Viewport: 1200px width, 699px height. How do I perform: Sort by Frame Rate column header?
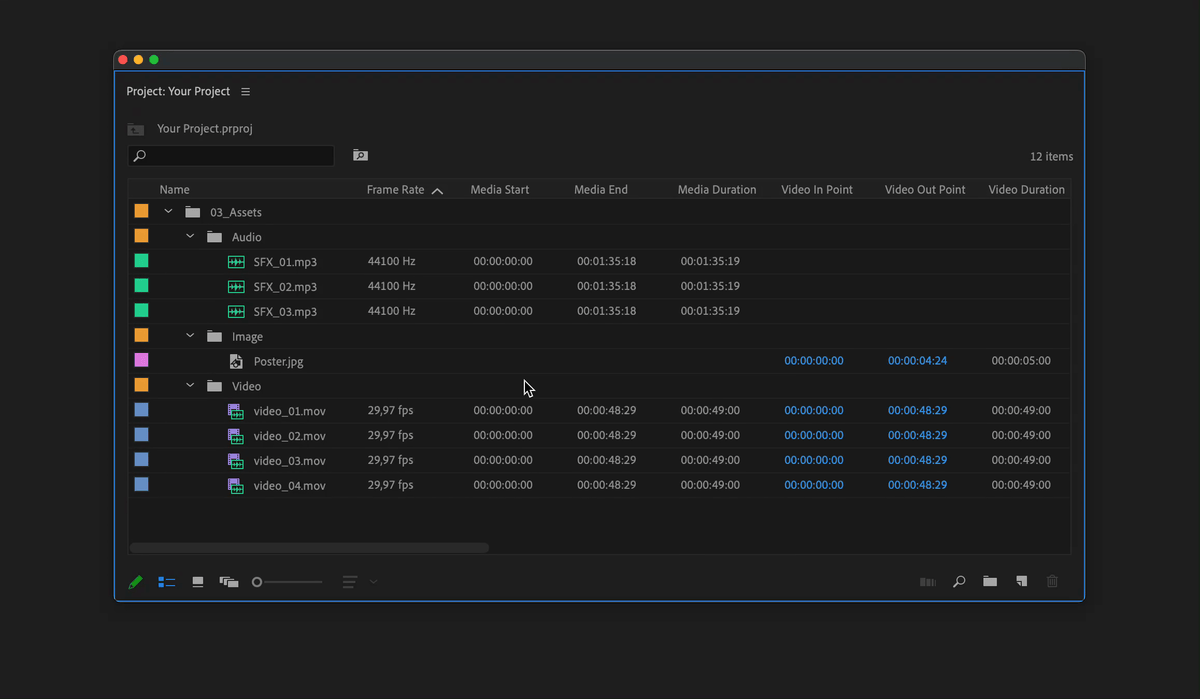coord(396,190)
